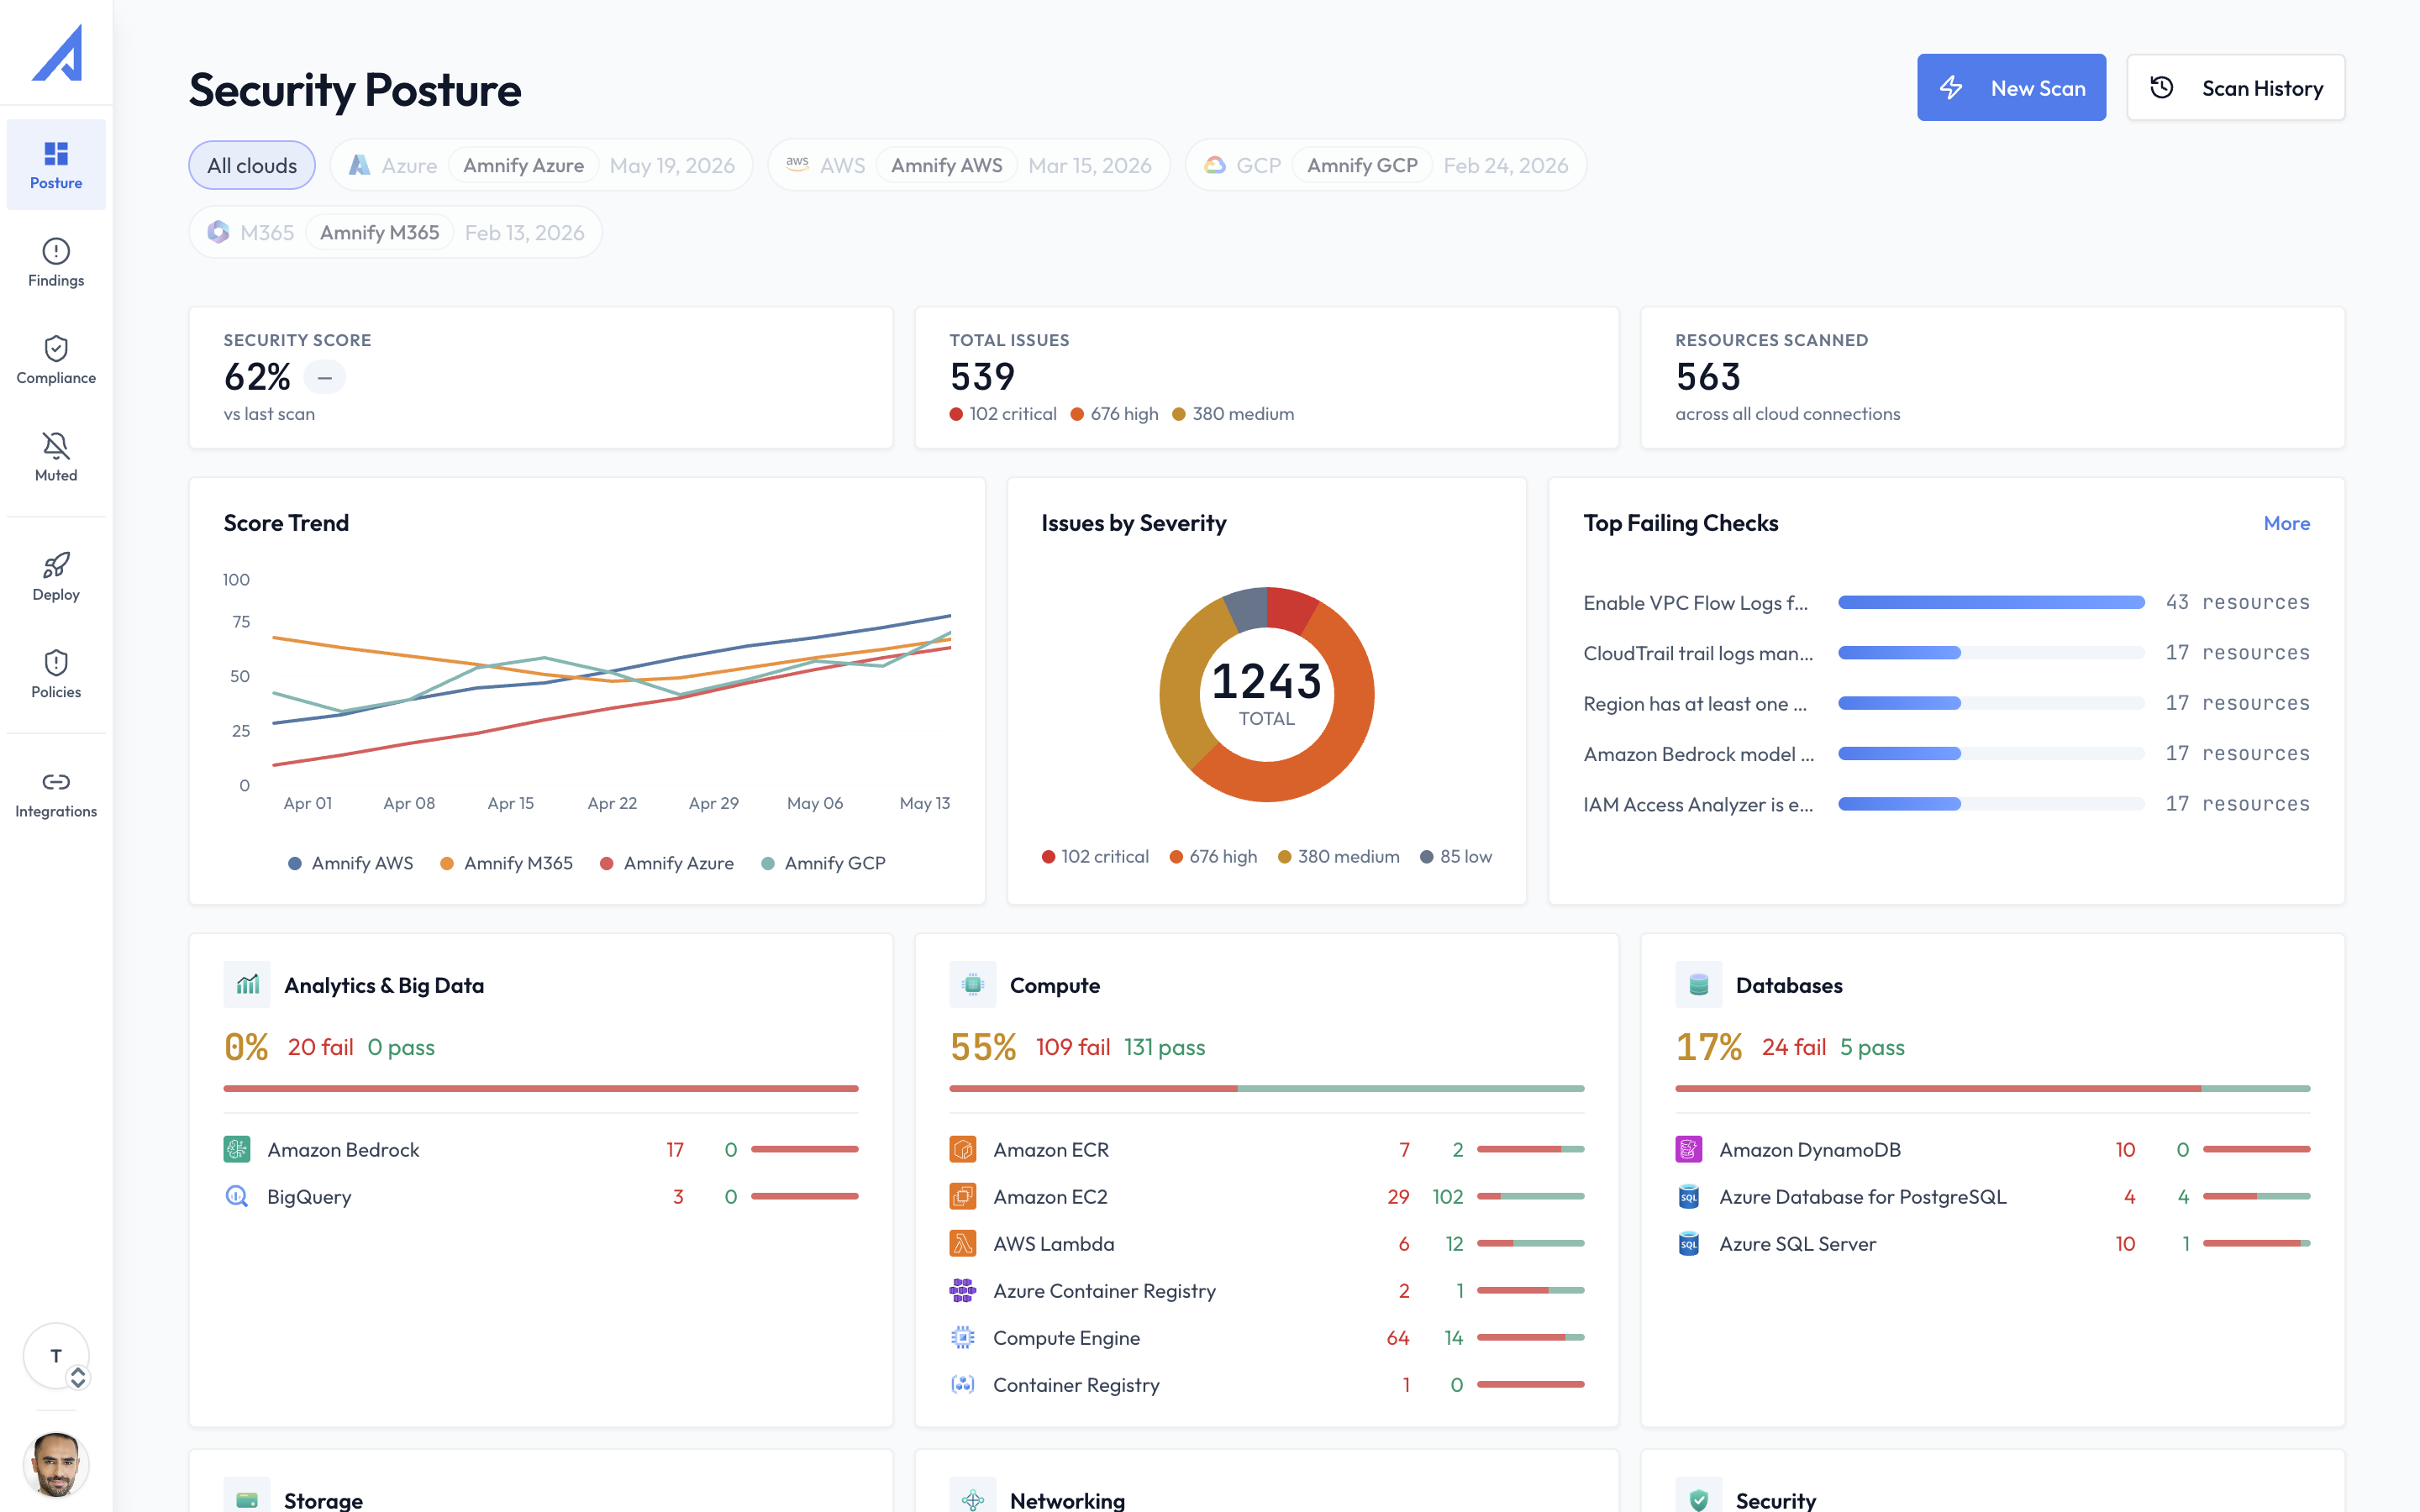Click the Amazon DynamoDB service icon
Image resolution: width=2420 pixels, height=1512 pixels.
click(1689, 1149)
